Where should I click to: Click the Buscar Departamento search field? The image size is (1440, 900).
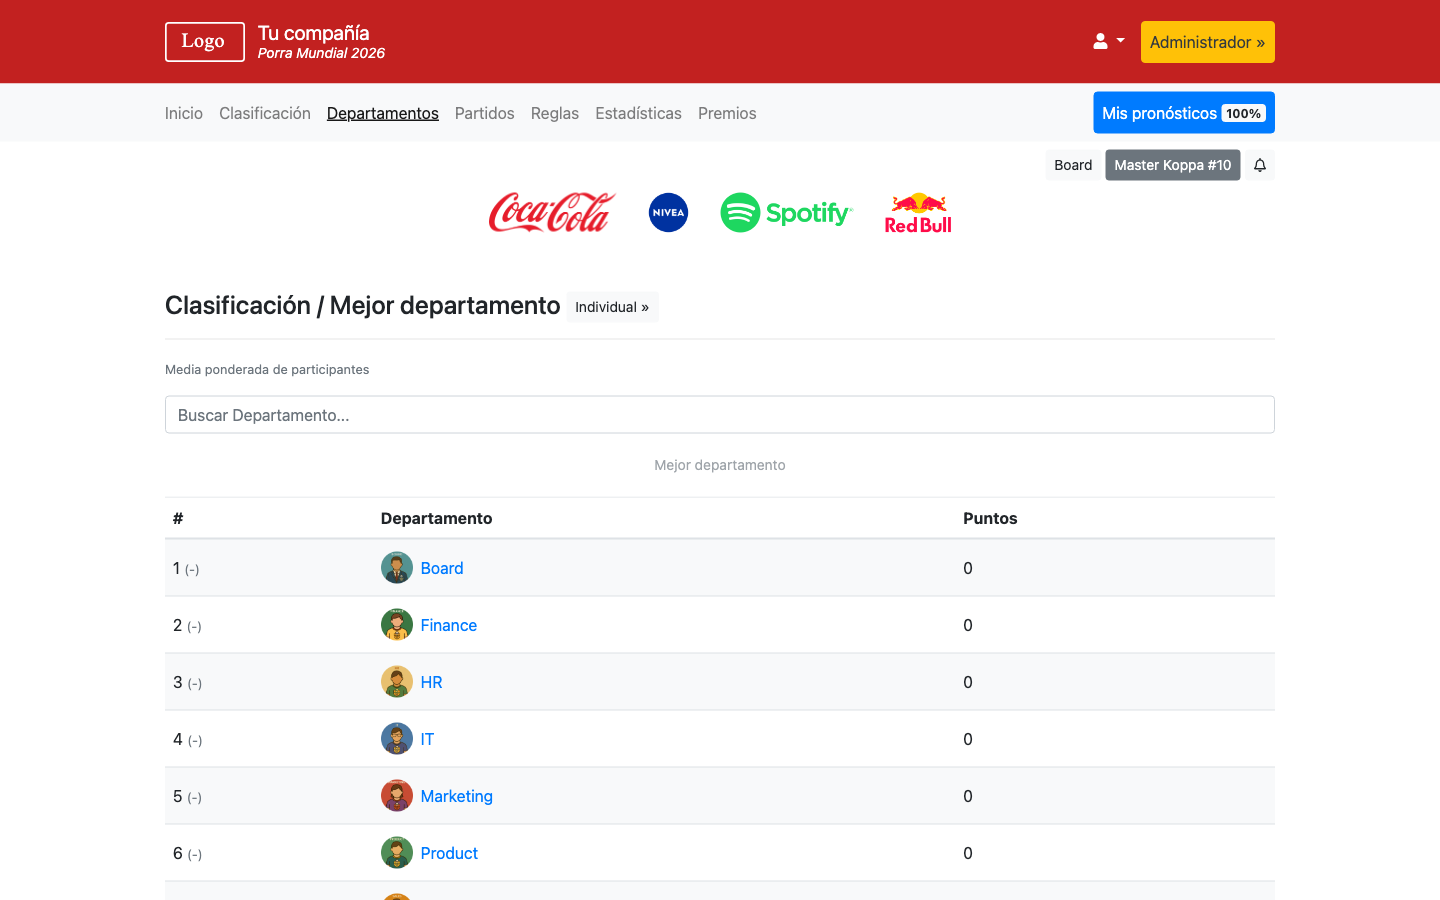point(720,414)
